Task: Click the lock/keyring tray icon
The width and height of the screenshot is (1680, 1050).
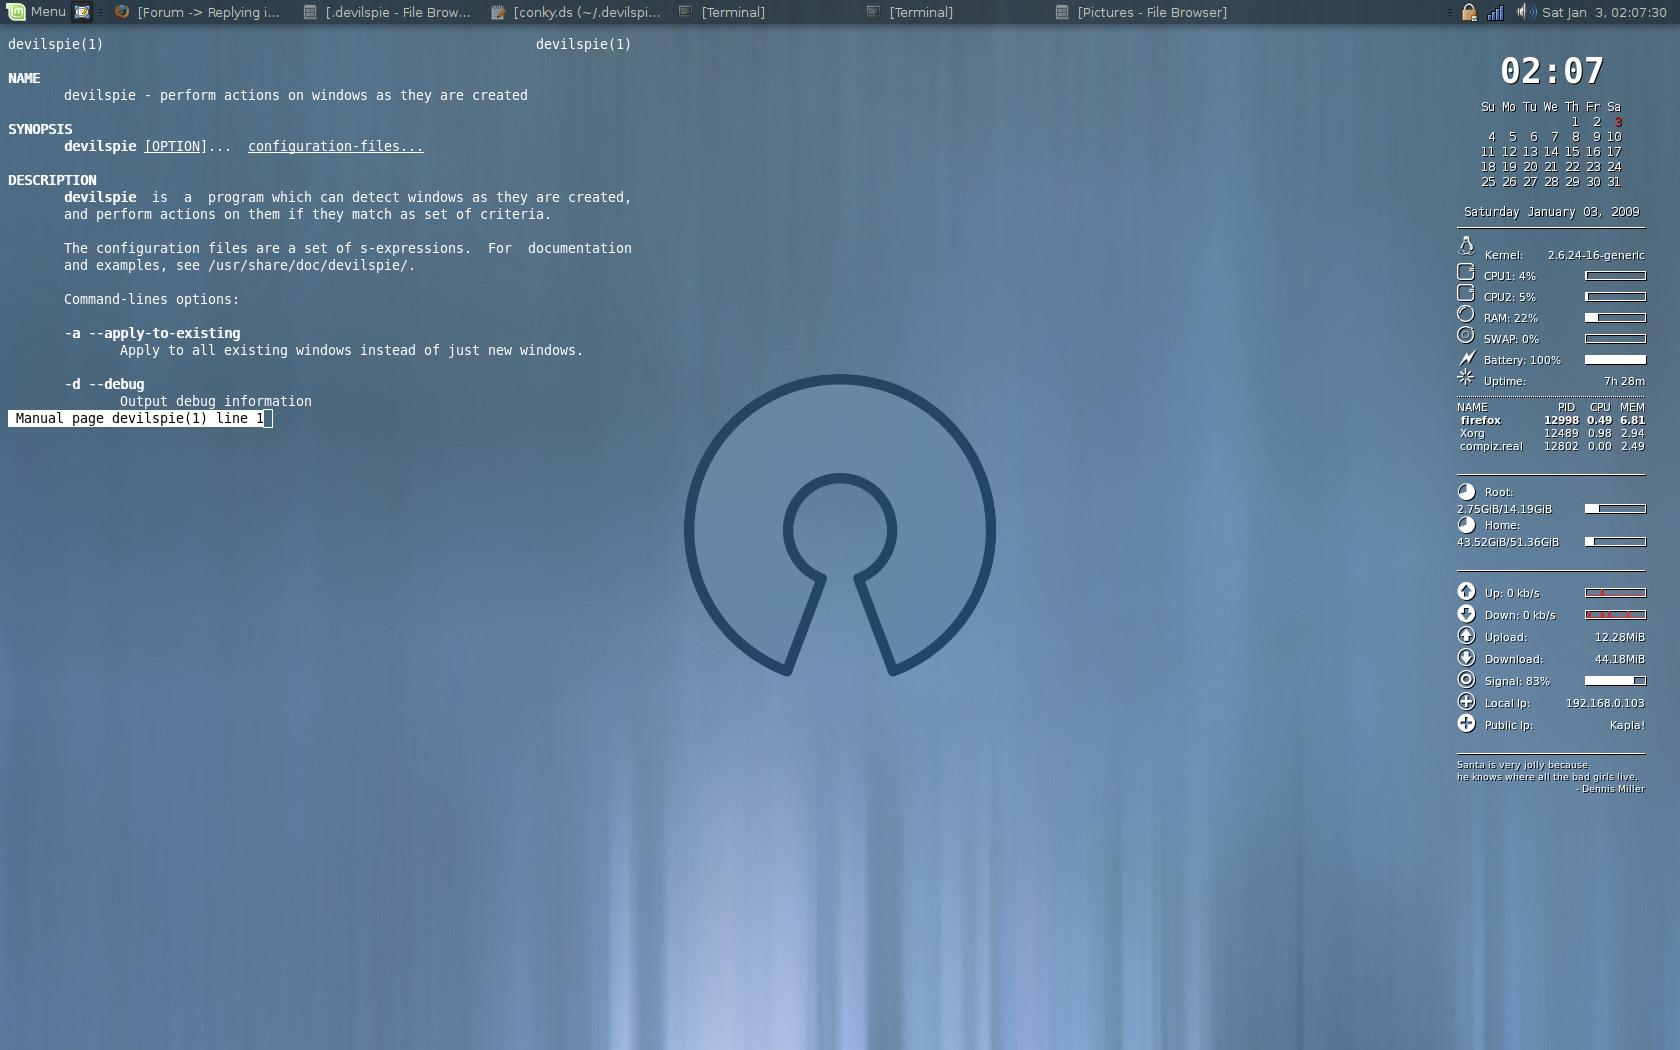Action: (1469, 12)
